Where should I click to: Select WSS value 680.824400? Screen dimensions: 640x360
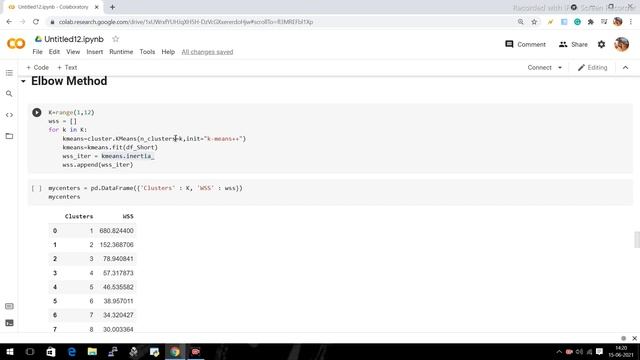tap(116, 231)
